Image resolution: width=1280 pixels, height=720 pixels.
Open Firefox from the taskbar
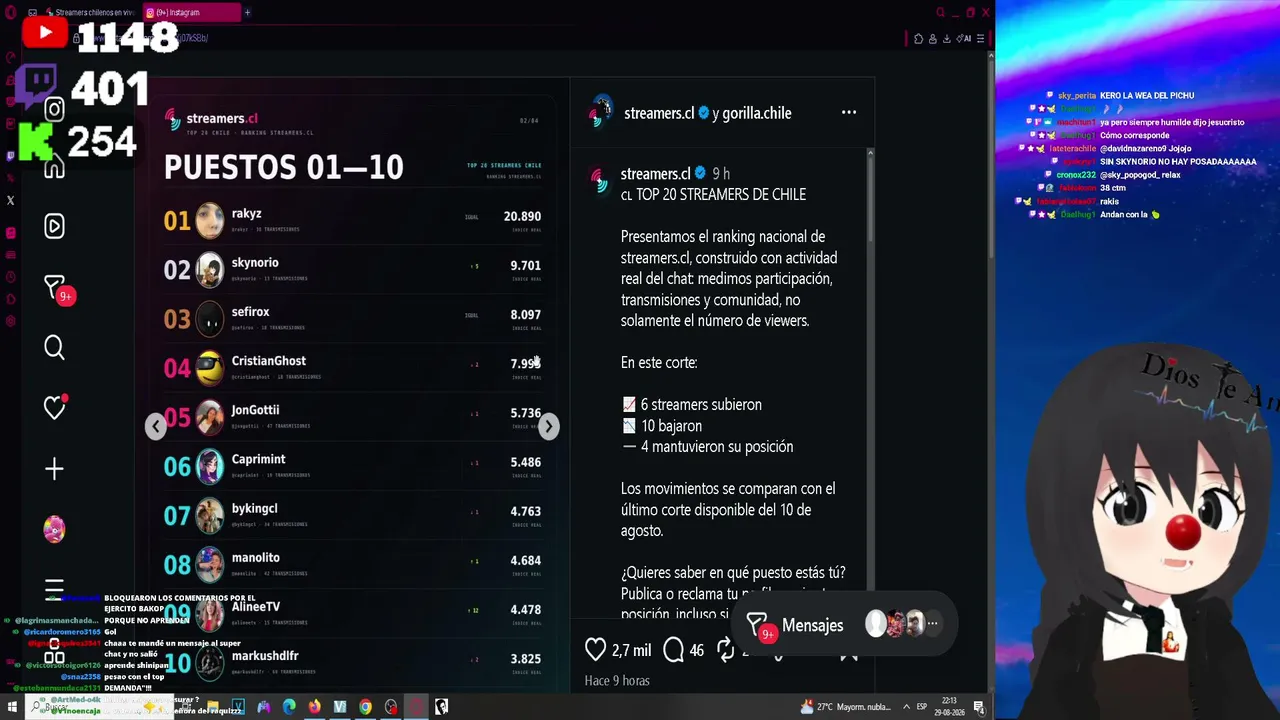314,707
